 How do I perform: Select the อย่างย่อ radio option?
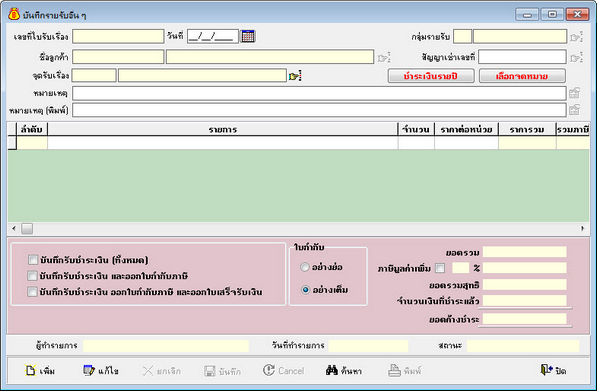point(305,267)
